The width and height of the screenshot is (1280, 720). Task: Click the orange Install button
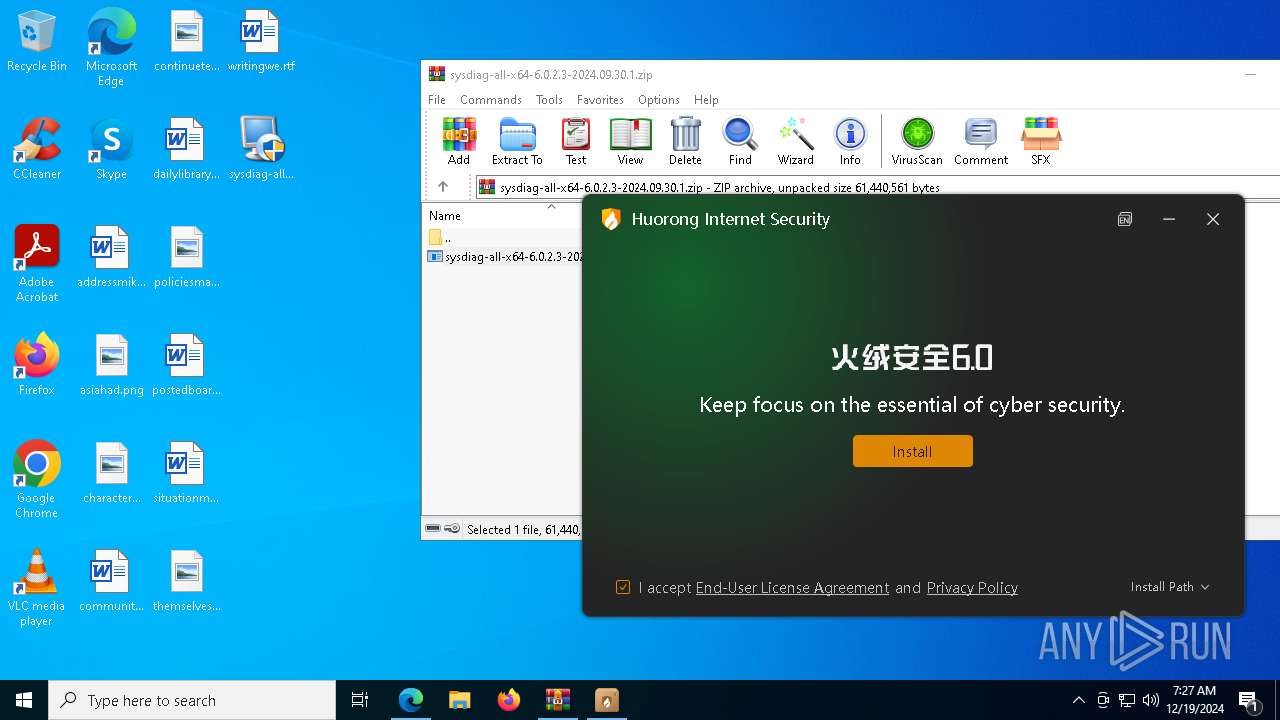pos(912,451)
